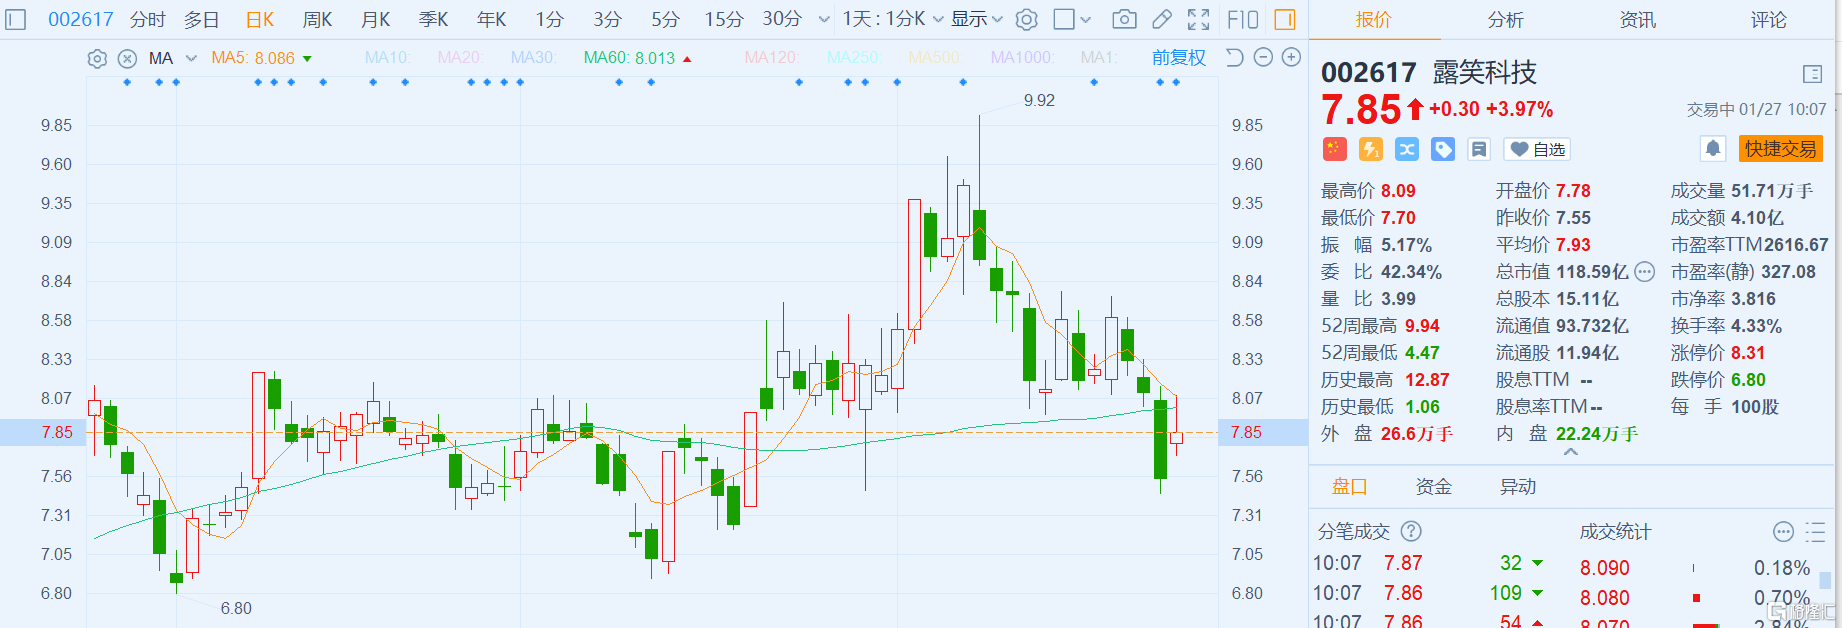Toggle MA10 line visibility
This screenshot has height=628, width=1842.
pos(388,58)
